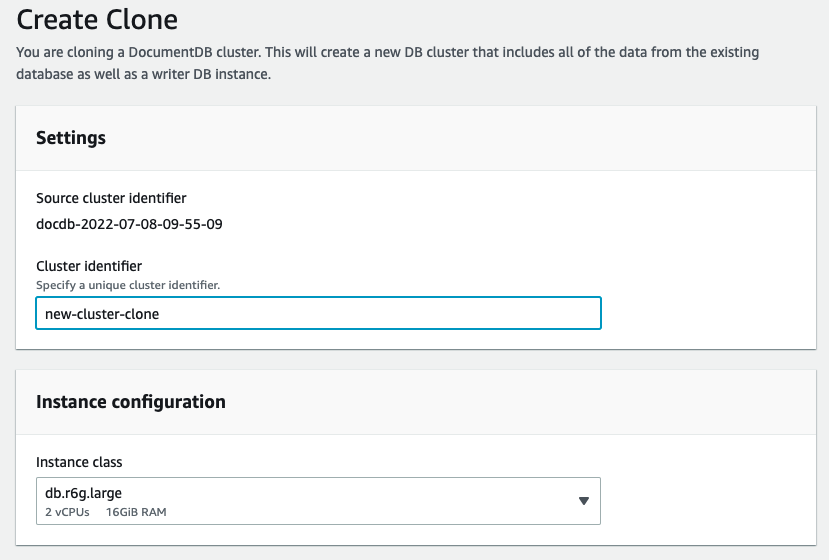Click the Instance class dropdown arrow
829x560 pixels.
click(x=584, y=501)
